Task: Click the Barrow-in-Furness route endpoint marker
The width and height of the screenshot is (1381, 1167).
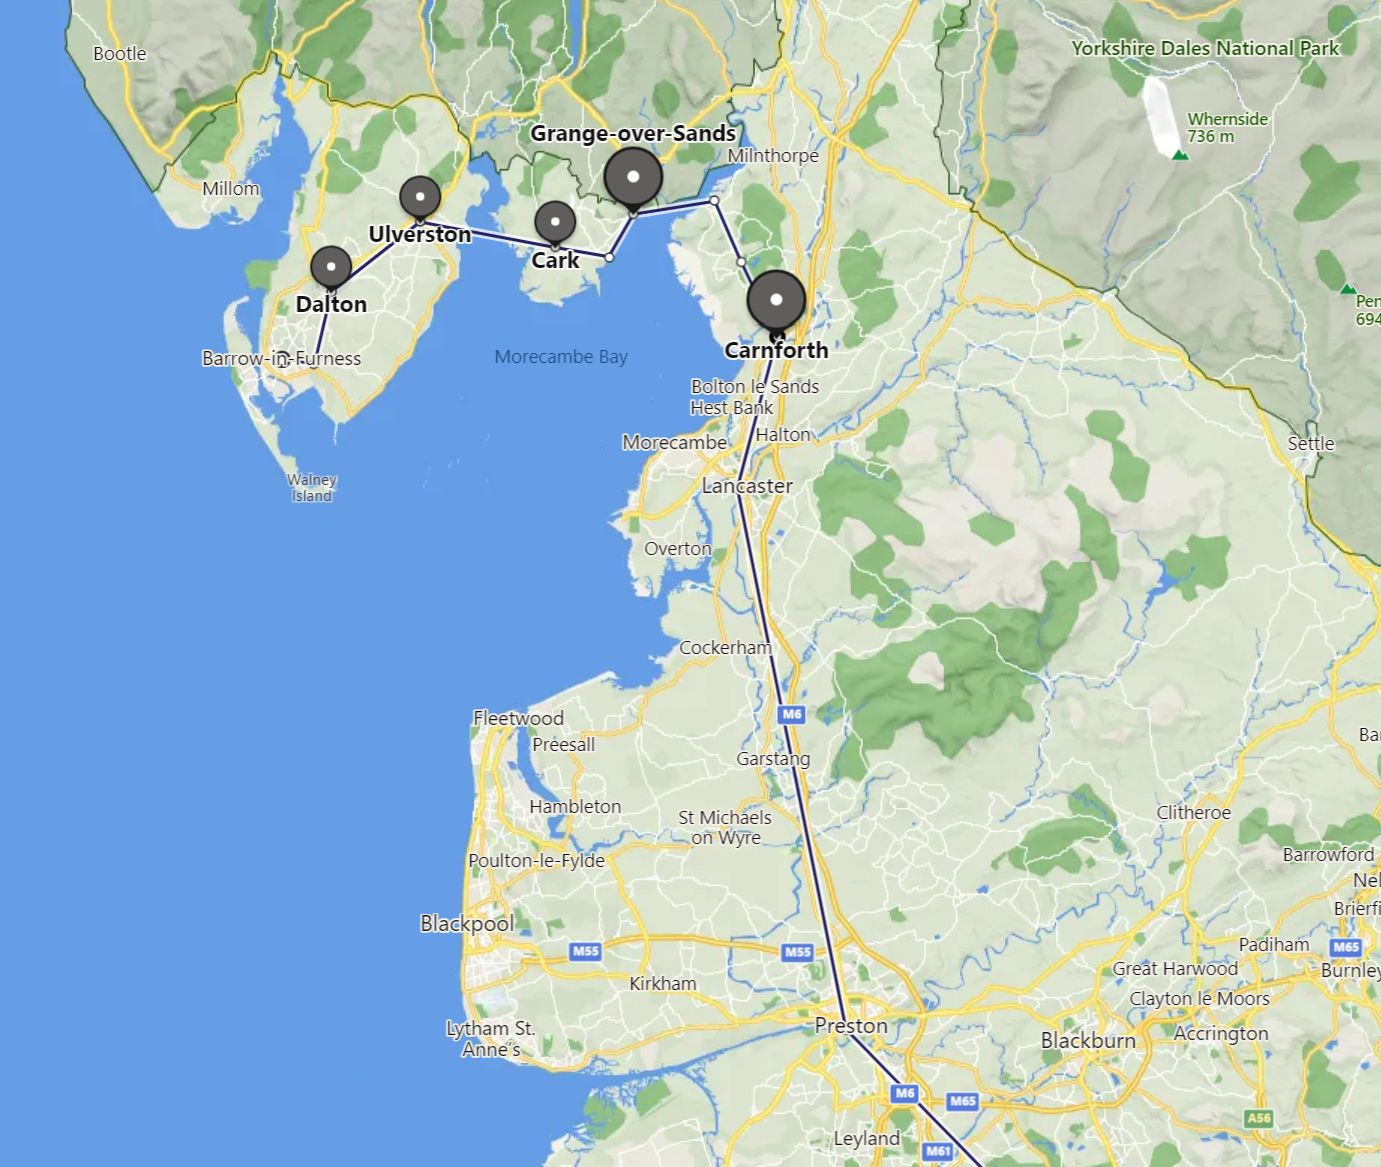Action: [x=282, y=358]
